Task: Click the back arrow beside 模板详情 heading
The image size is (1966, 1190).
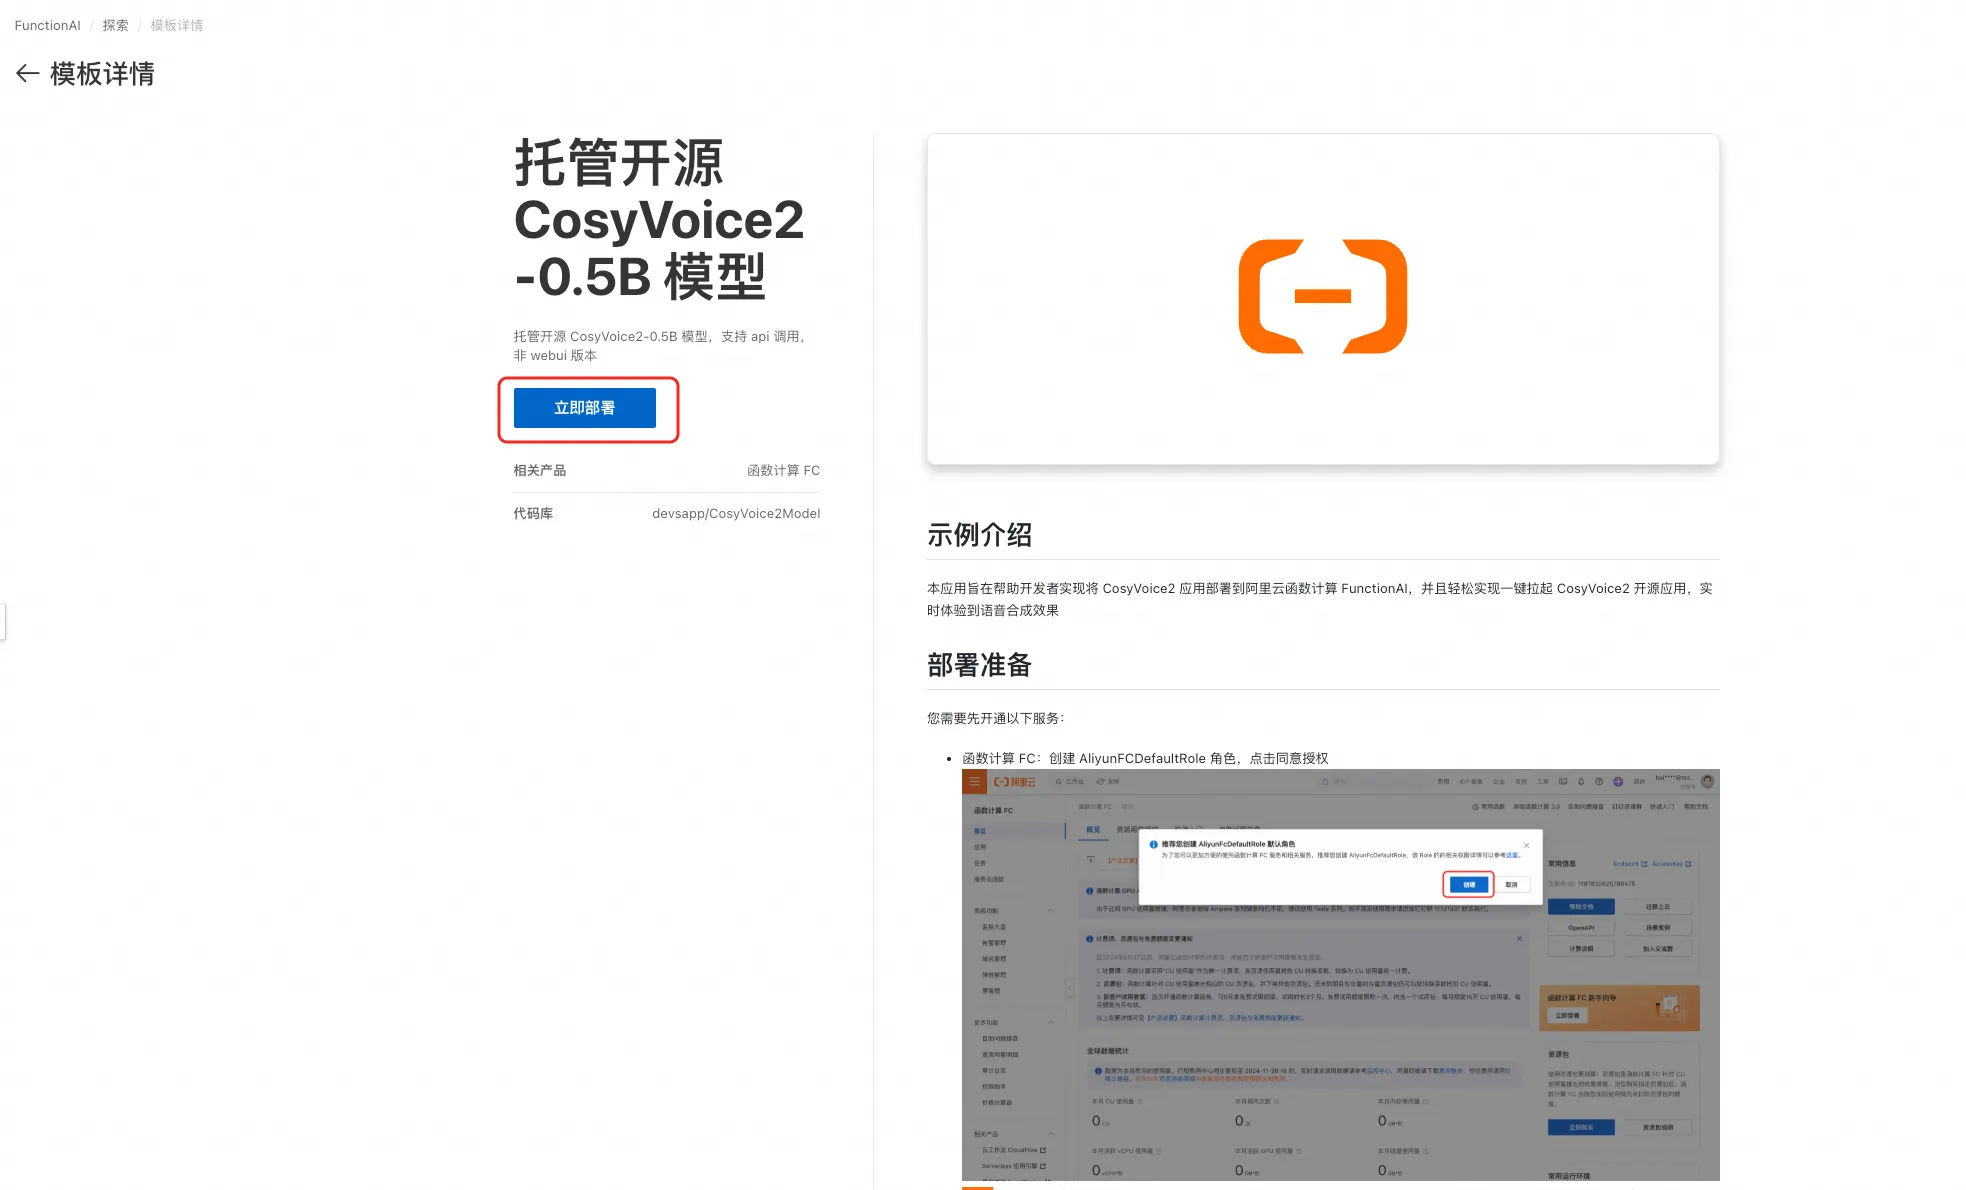Action: point(27,73)
